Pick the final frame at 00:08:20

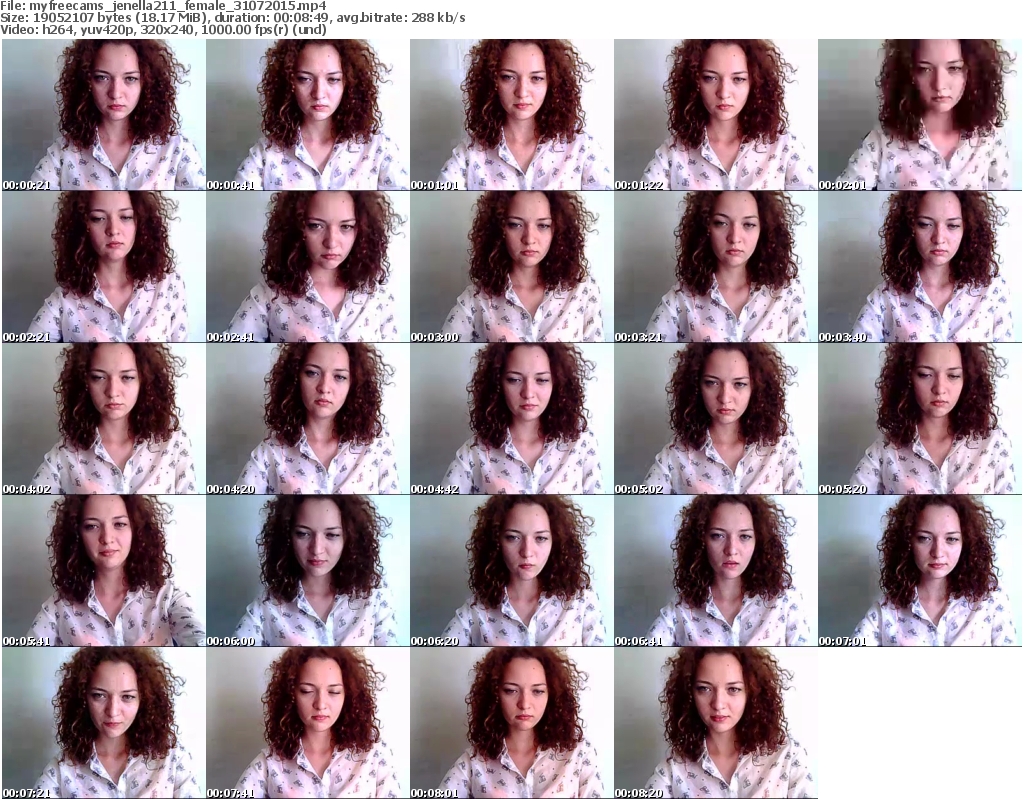[x=715, y=723]
